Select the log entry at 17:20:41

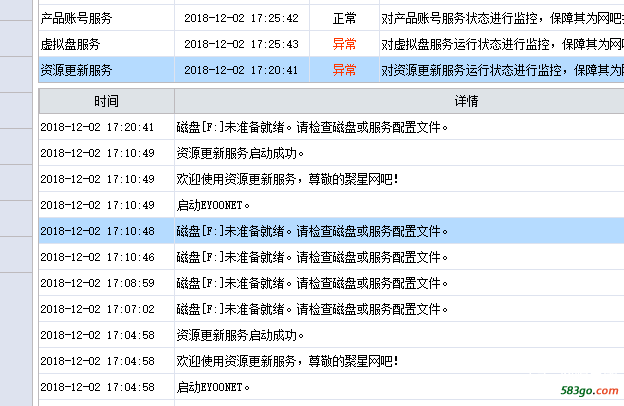[x=310, y=128]
